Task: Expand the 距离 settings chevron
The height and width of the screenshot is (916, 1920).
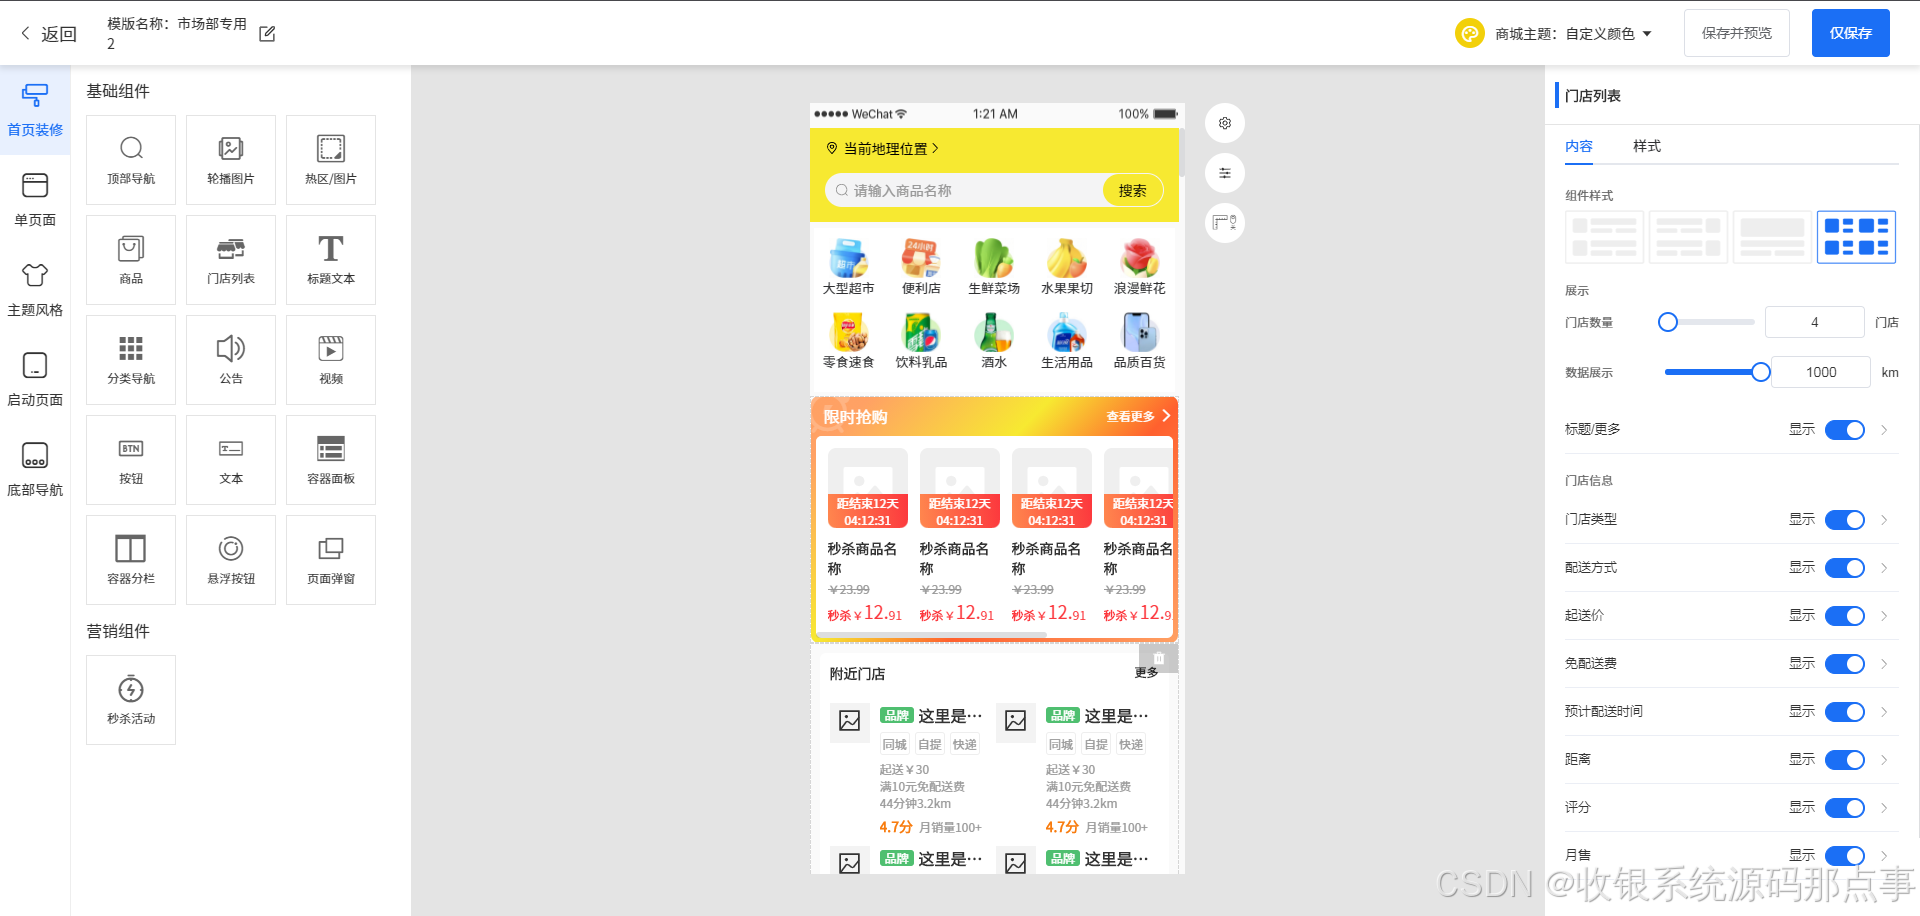Action: pos(1884,760)
